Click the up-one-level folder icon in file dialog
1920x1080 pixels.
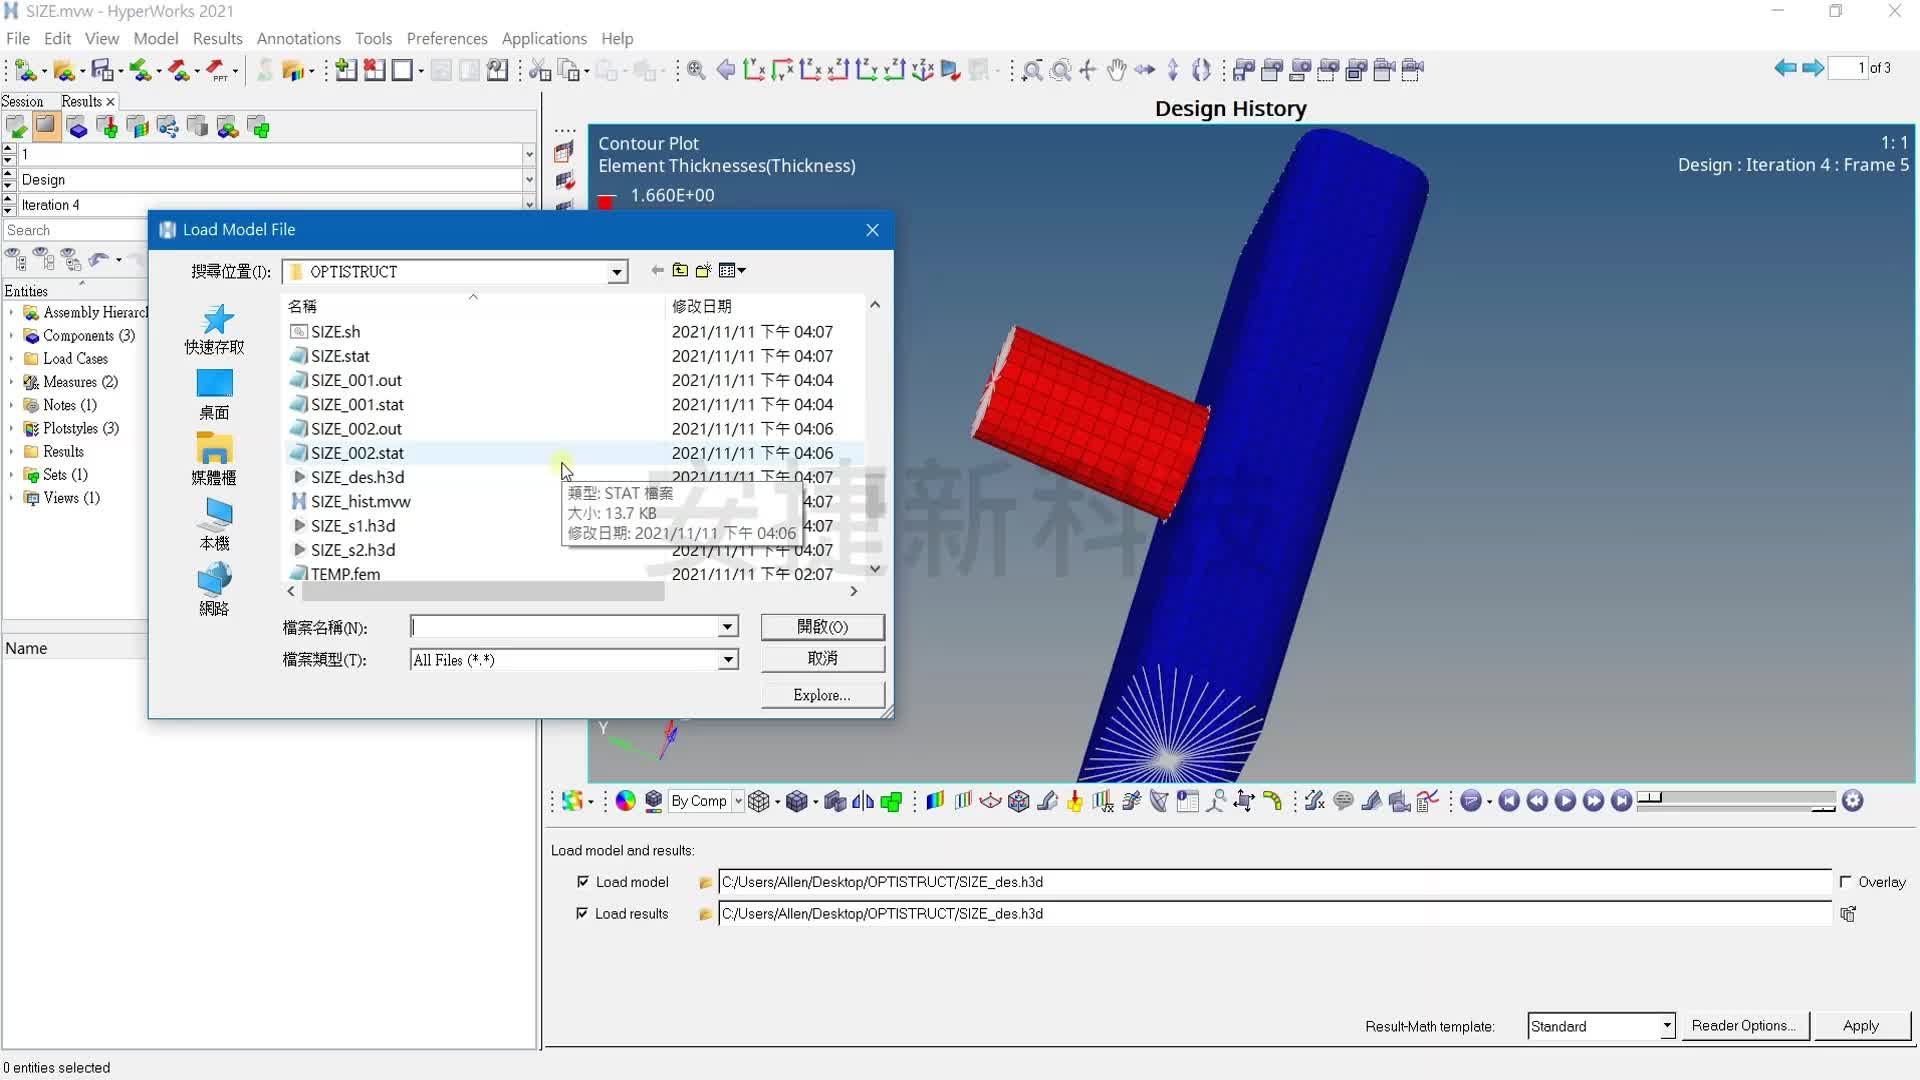point(680,270)
